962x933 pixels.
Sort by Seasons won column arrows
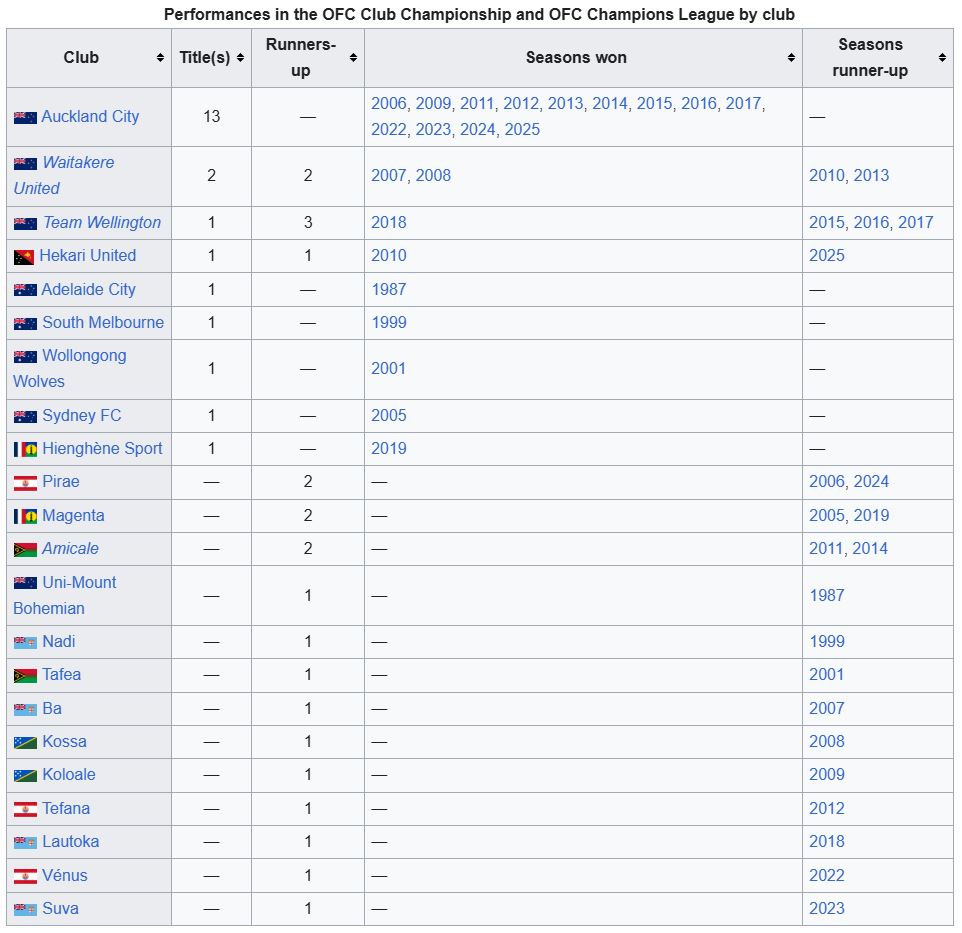[791, 58]
